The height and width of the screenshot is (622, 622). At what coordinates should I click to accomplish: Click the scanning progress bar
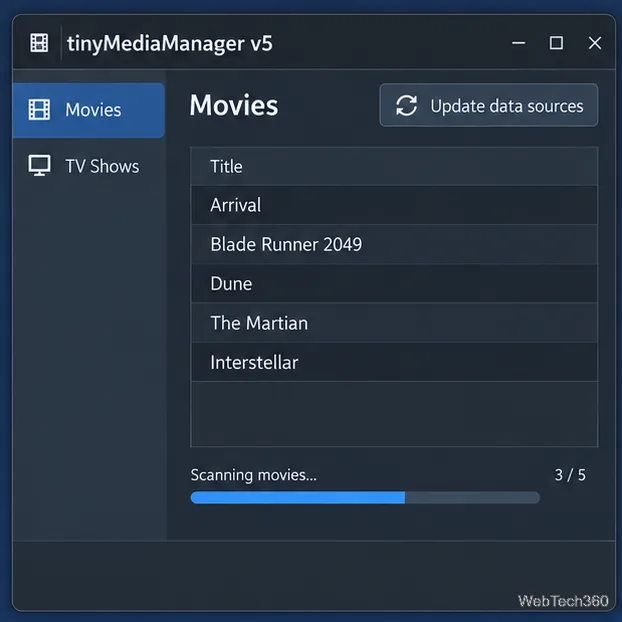click(x=365, y=497)
